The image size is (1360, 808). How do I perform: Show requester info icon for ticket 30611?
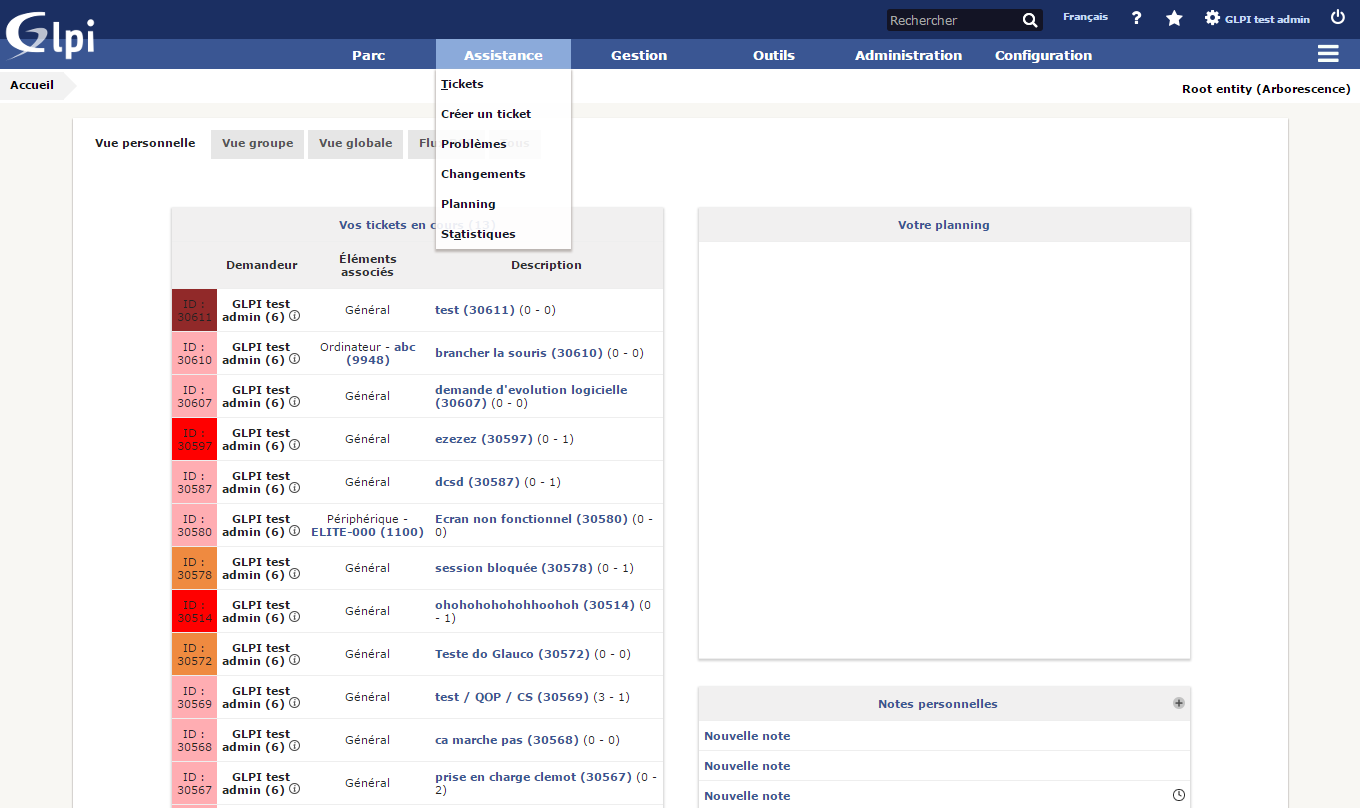tap(294, 316)
